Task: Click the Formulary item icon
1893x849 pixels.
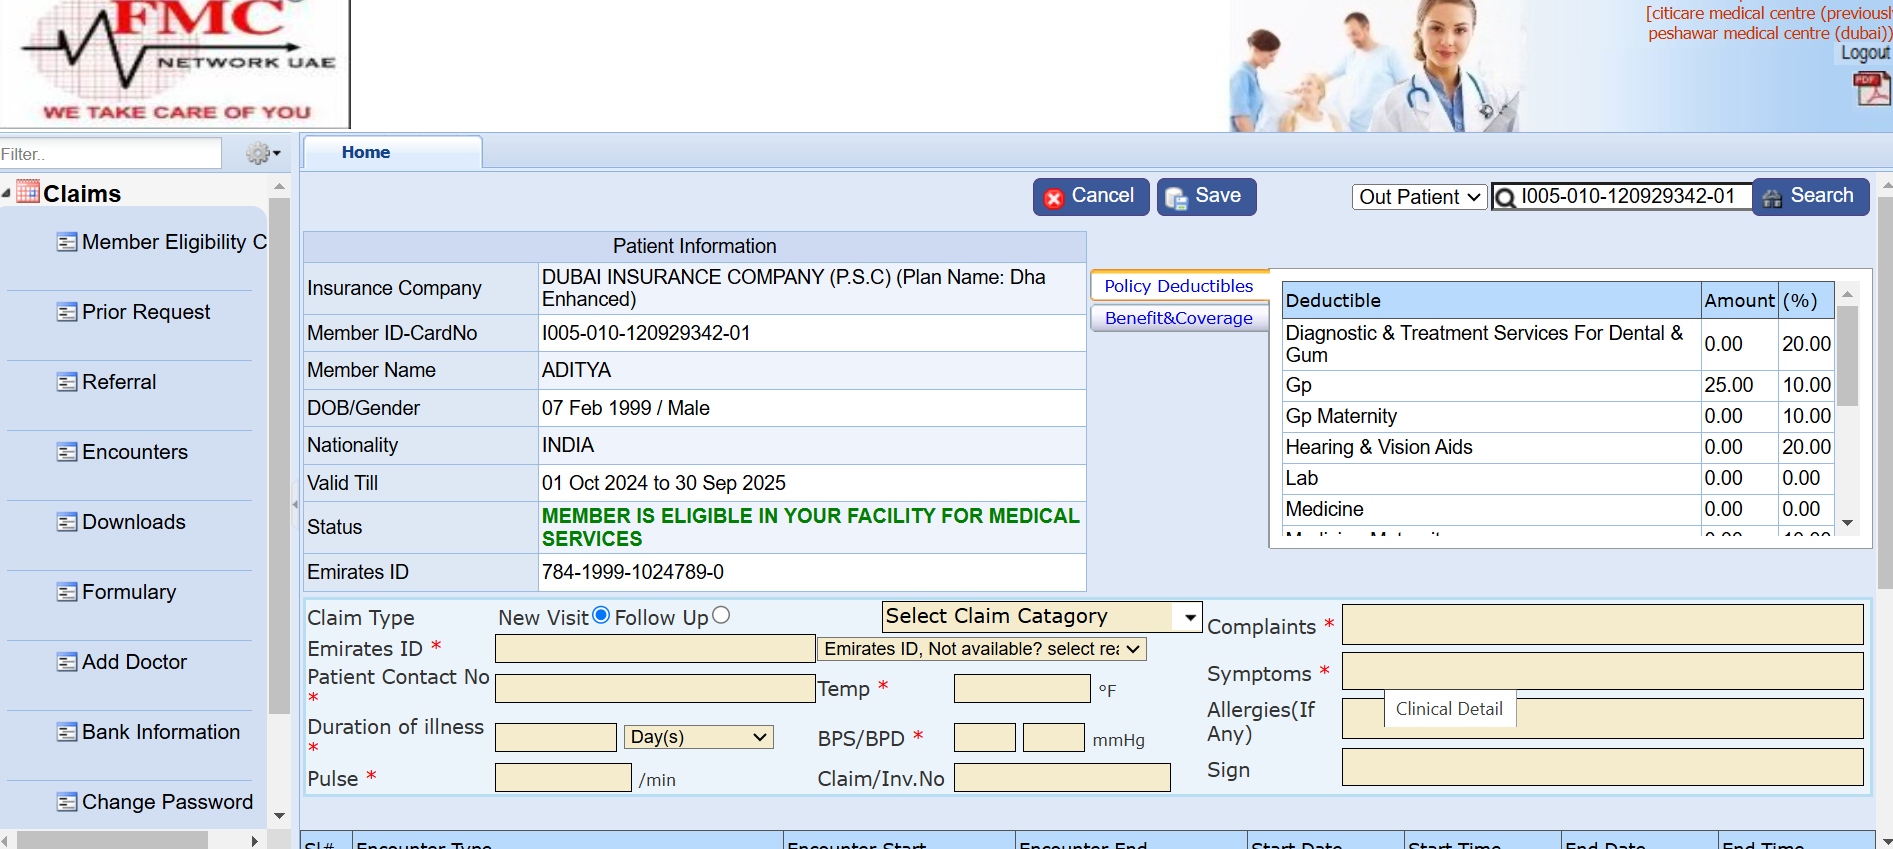Action: pyautogui.click(x=67, y=592)
